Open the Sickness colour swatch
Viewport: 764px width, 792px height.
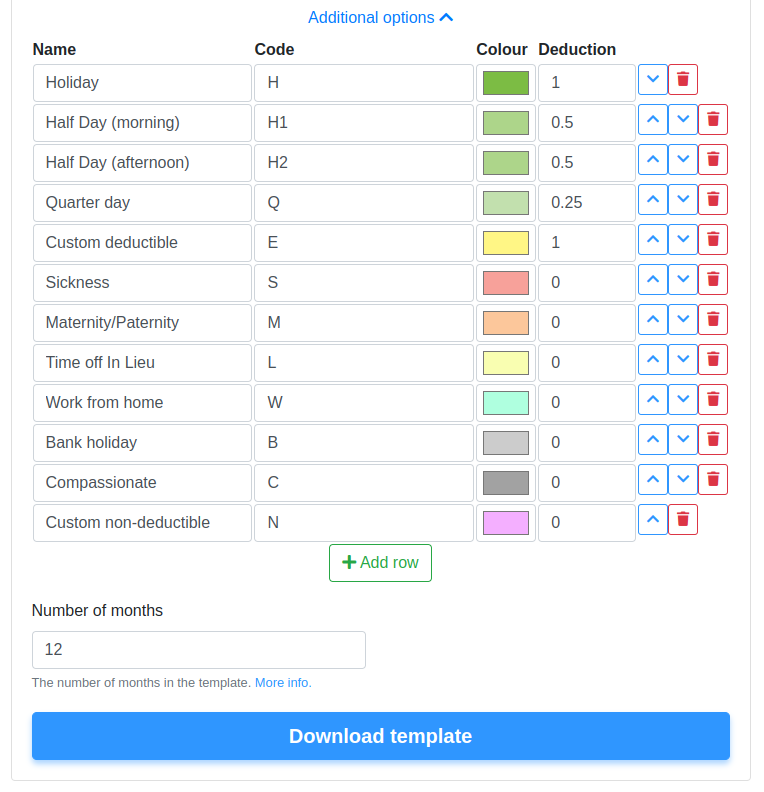click(506, 283)
